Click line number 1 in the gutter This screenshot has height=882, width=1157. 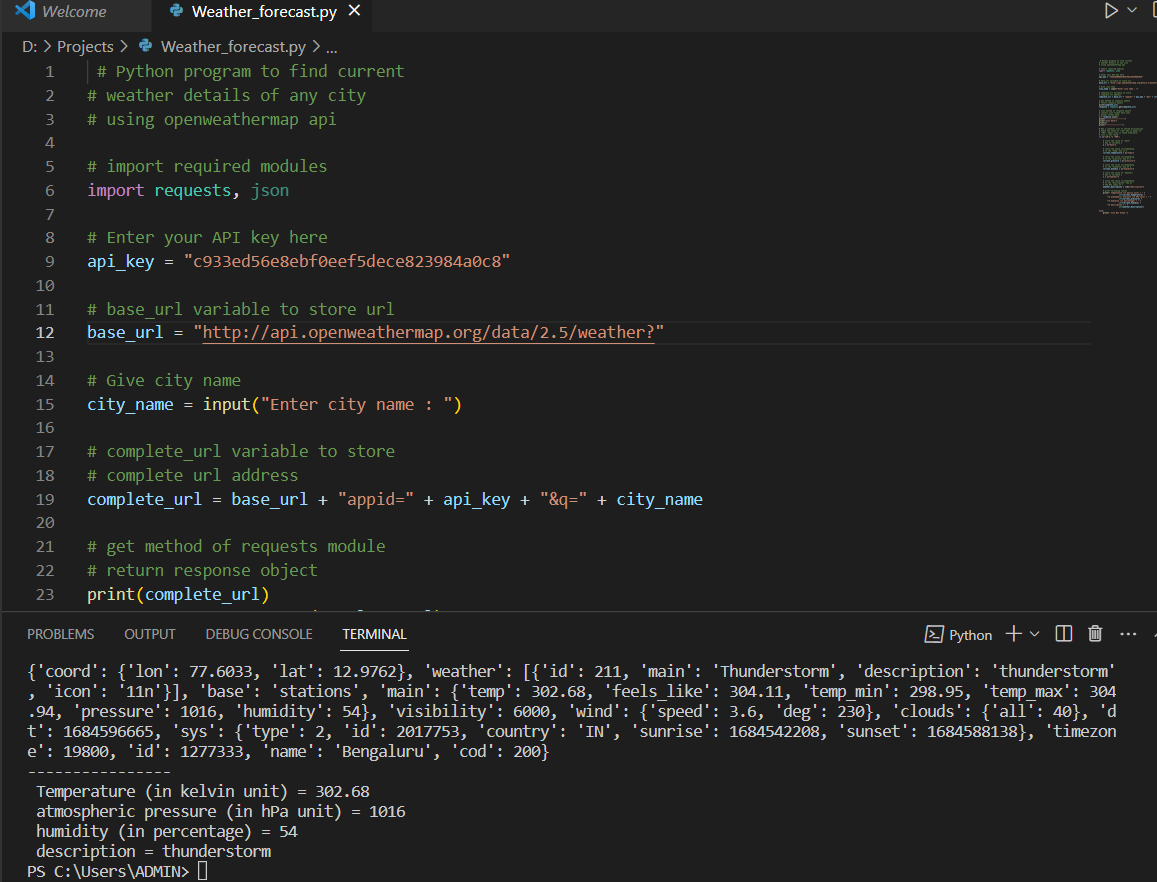coord(49,72)
